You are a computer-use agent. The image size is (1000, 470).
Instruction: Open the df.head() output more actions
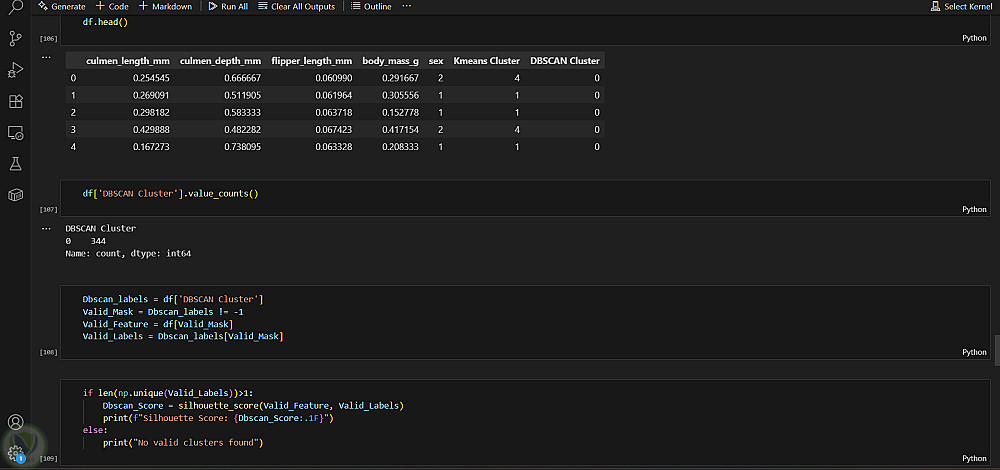pos(45,58)
